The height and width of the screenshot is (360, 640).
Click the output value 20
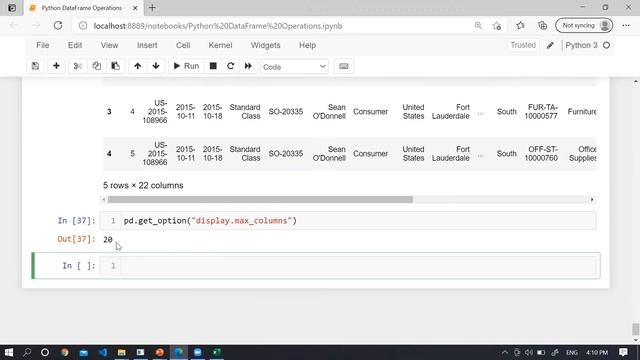[108, 240]
